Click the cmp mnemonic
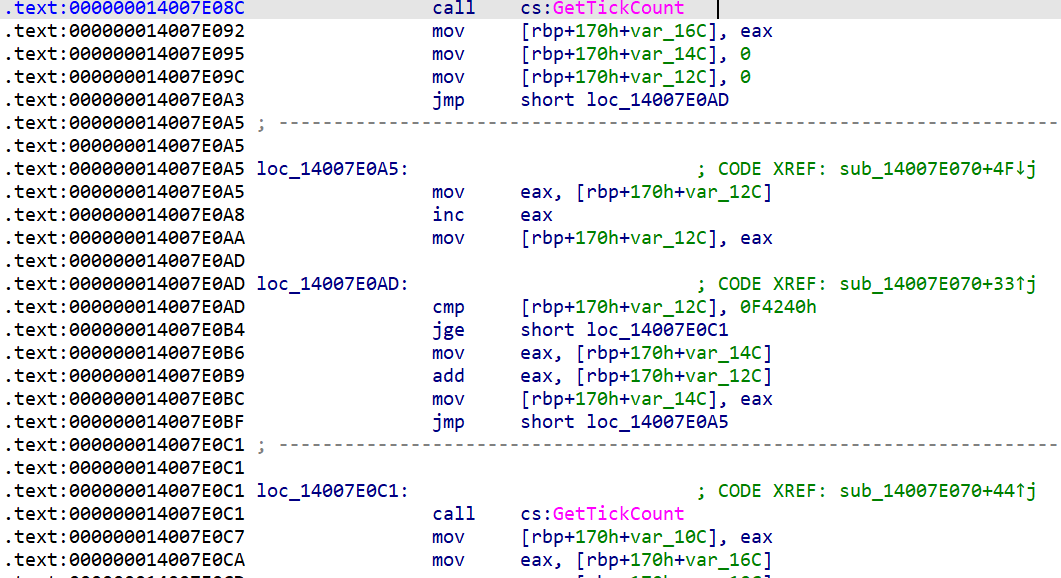Viewport: 1061px width, 578px height. [448, 307]
